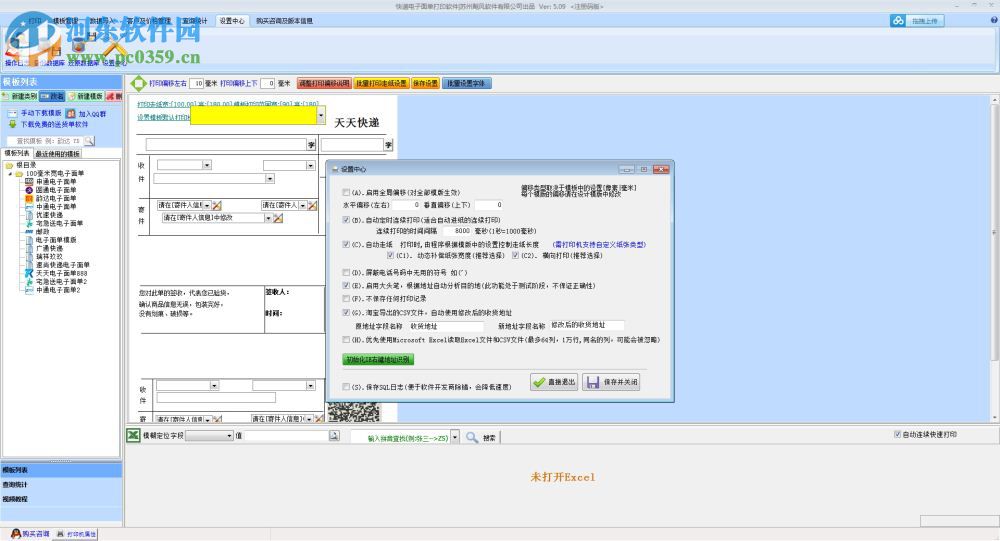
Task: Open the value picker icon beside 值 field
Action: [334, 435]
